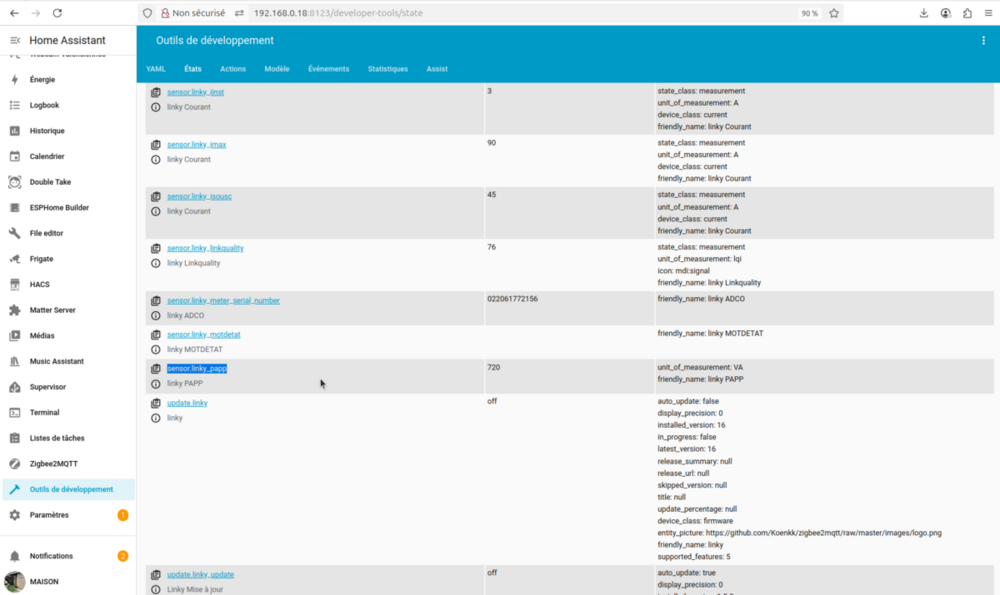Open browser downloads panel

pyautogui.click(x=923, y=13)
